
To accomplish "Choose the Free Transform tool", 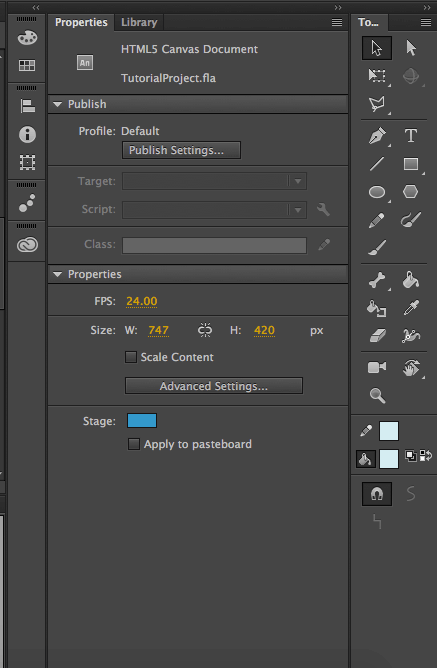I will (x=377, y=76).
